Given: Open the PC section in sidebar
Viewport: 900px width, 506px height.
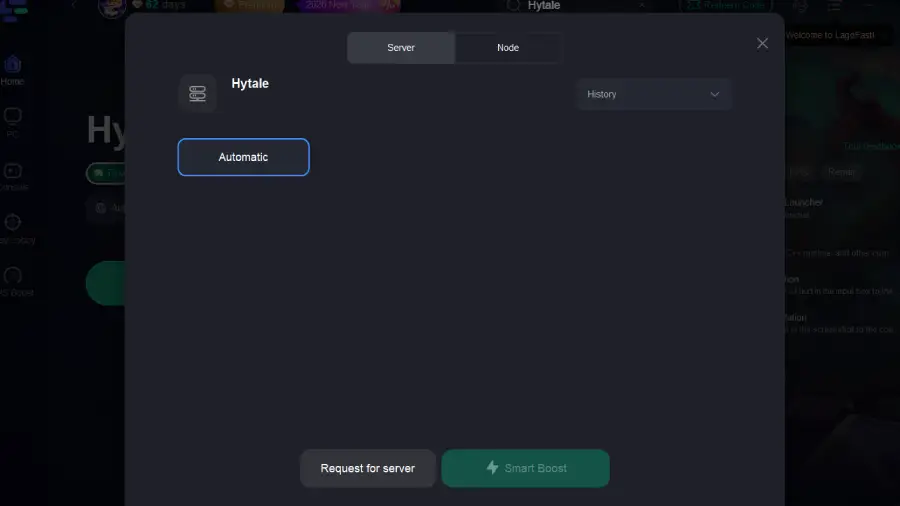Looking at the screenshot, I should point(13,122).
